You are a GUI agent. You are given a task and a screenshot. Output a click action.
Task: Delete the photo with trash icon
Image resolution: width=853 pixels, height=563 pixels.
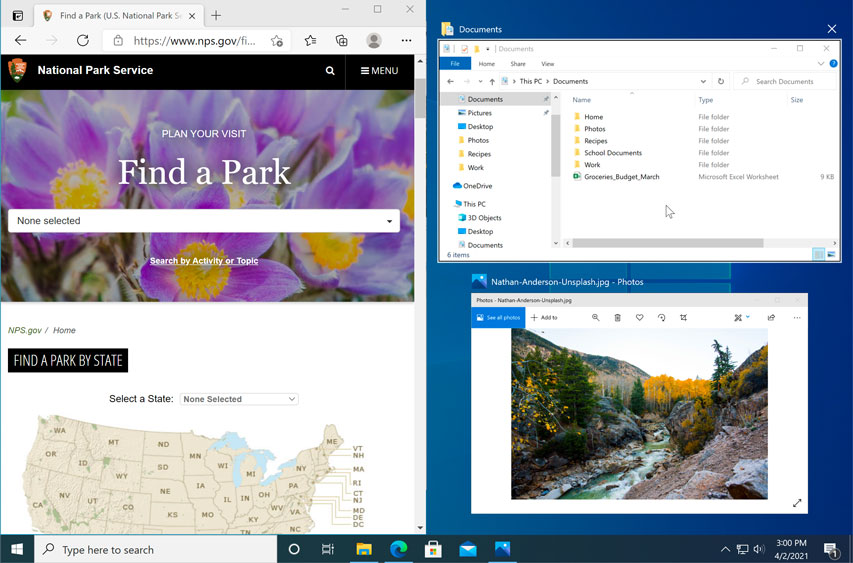click(618, 318)
